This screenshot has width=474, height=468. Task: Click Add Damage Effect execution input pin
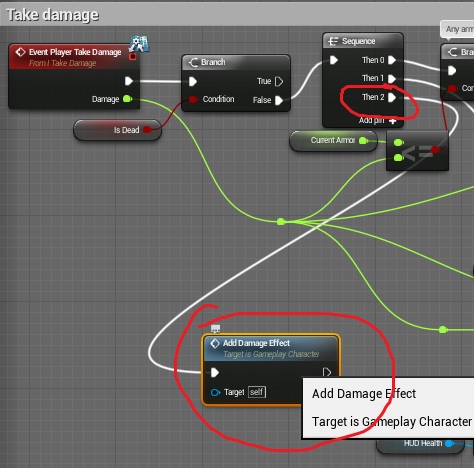click(215, 372)
